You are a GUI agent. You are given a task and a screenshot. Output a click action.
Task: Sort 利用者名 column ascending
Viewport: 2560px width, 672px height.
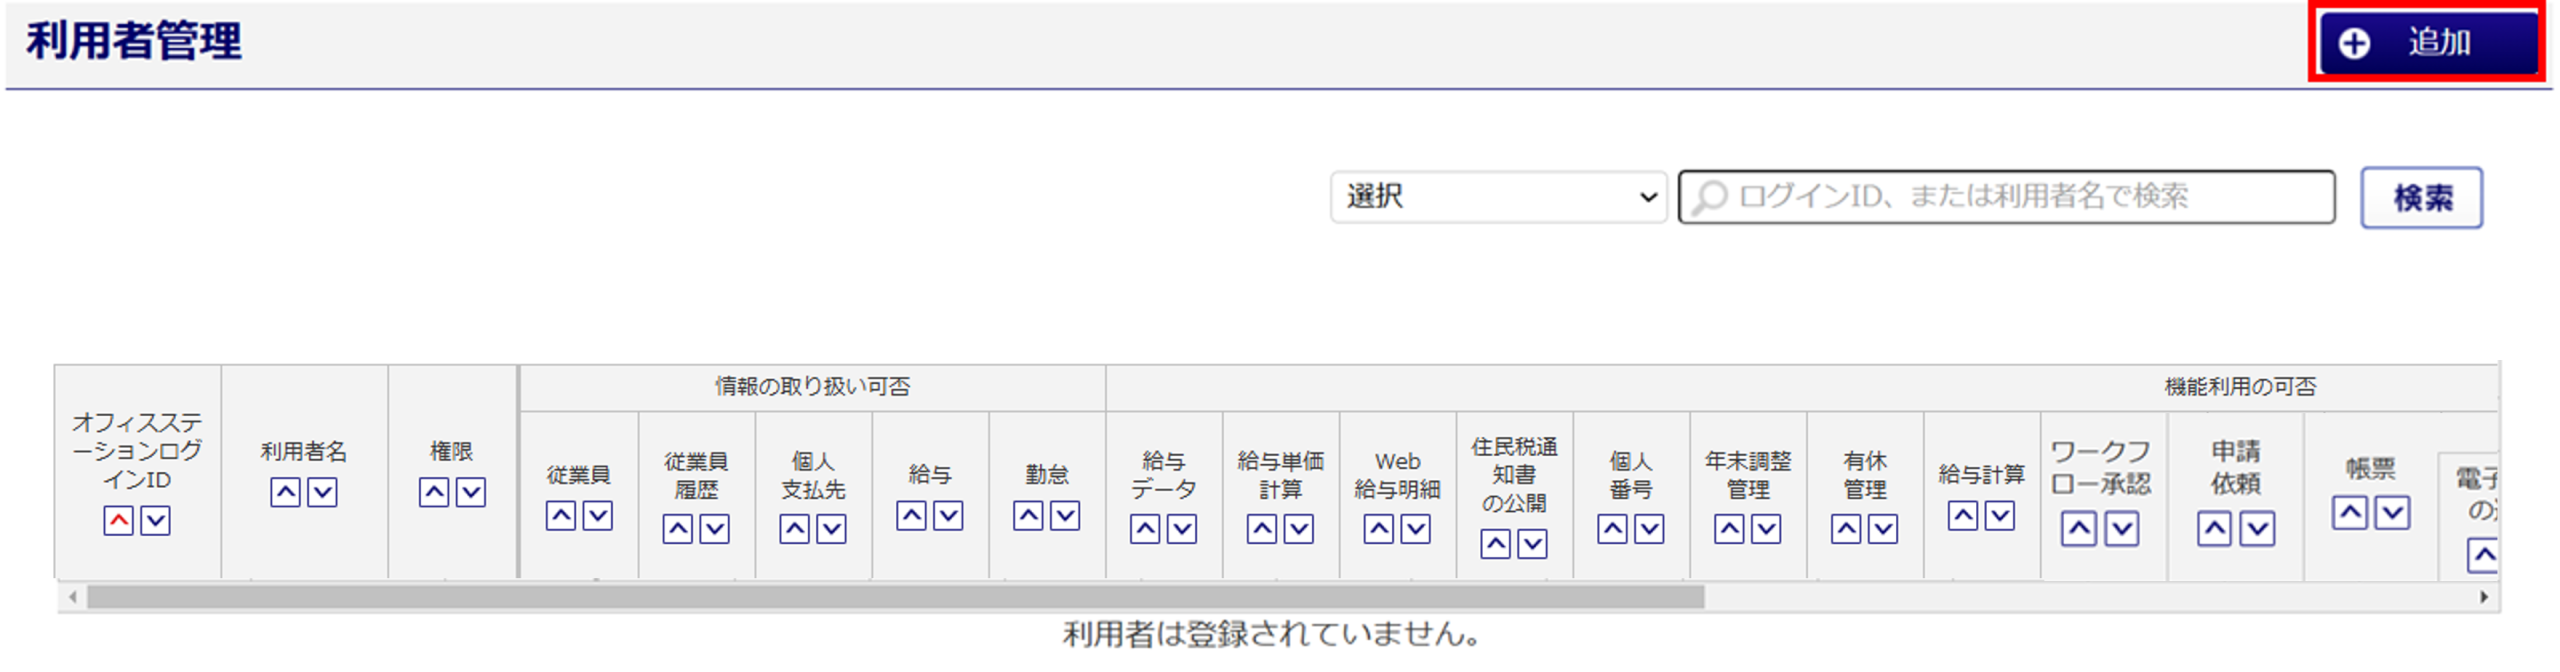point(285,492)
